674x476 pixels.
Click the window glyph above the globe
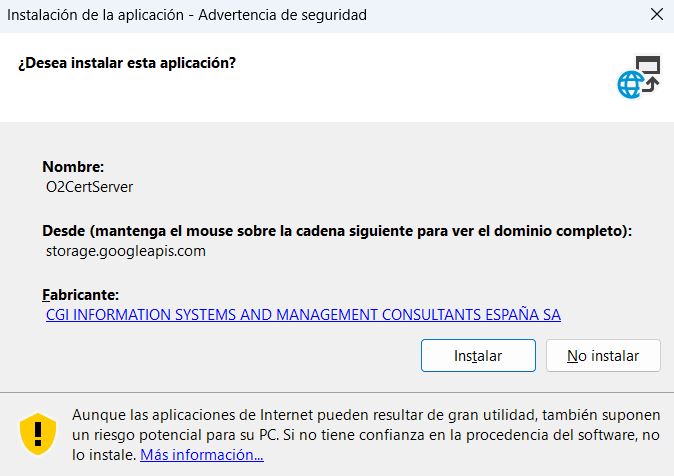(x=648, y=64)
